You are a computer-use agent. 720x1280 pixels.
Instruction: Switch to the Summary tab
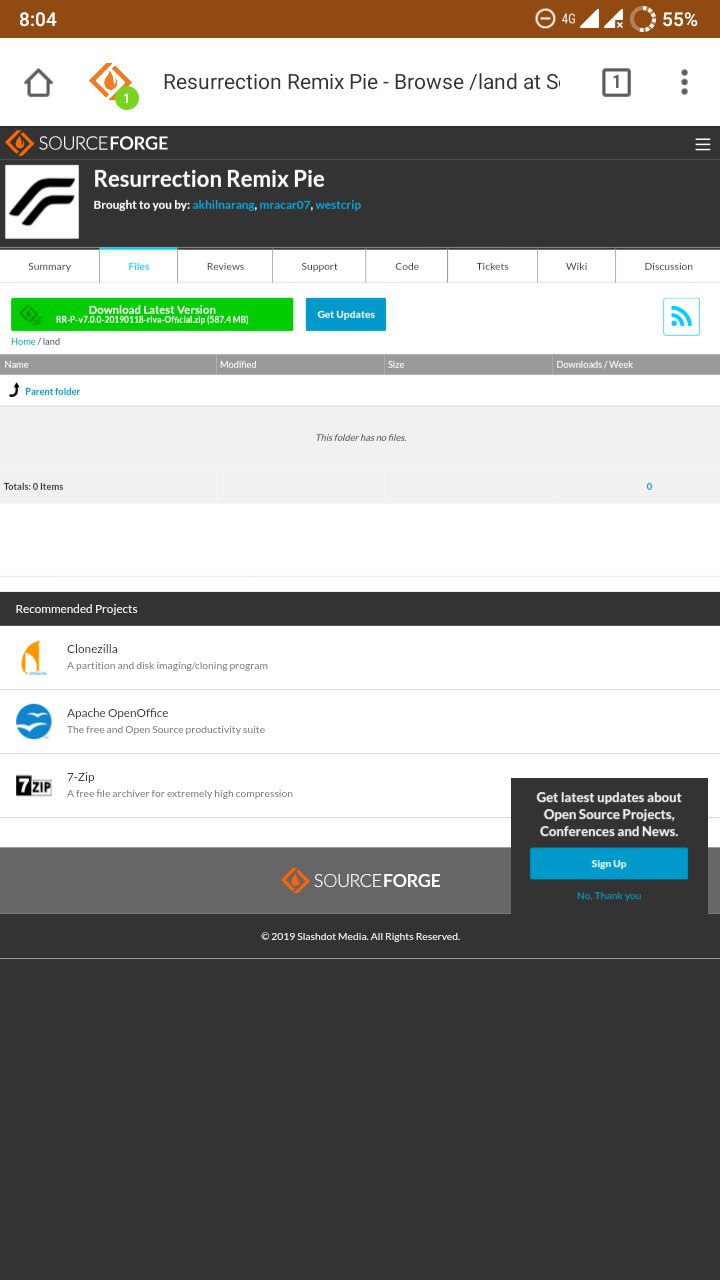[50, 266]
